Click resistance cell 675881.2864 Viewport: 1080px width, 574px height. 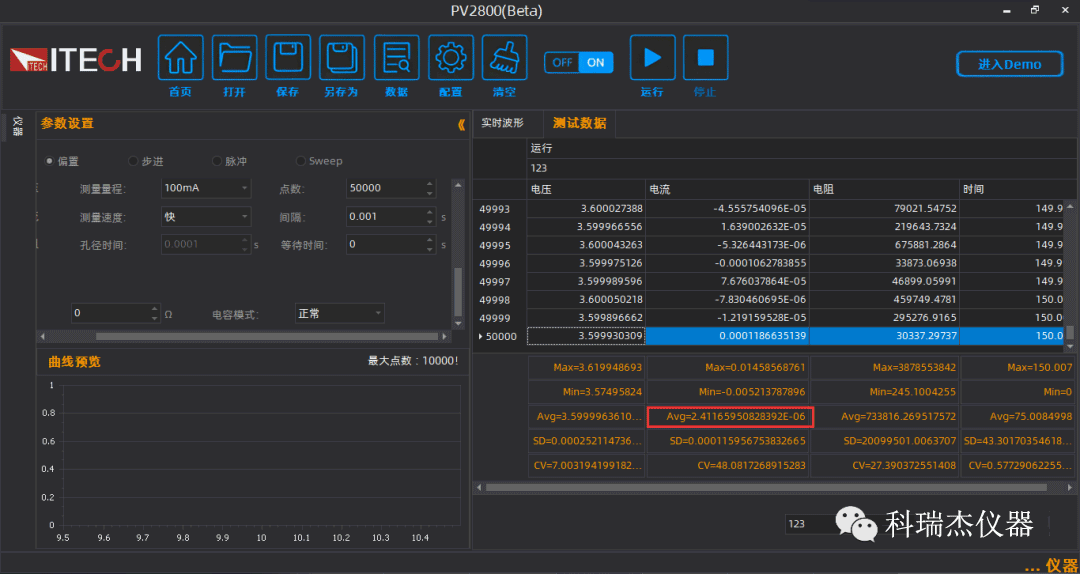click(884, 245)
